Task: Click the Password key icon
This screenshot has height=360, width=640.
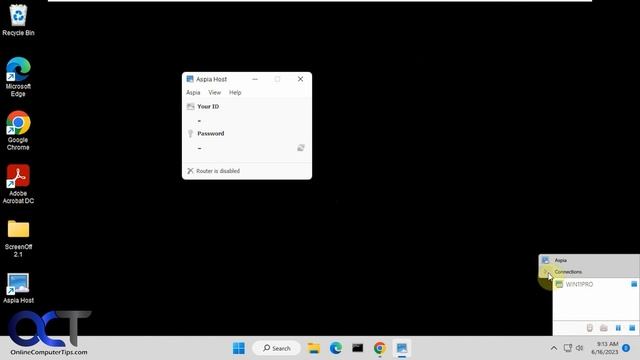Action: click(190, 133)
